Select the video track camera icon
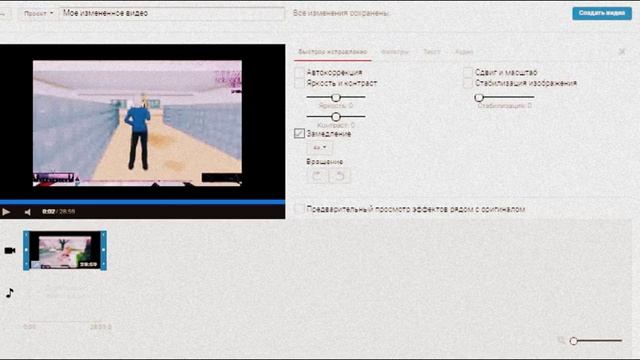 click(10, 251)
